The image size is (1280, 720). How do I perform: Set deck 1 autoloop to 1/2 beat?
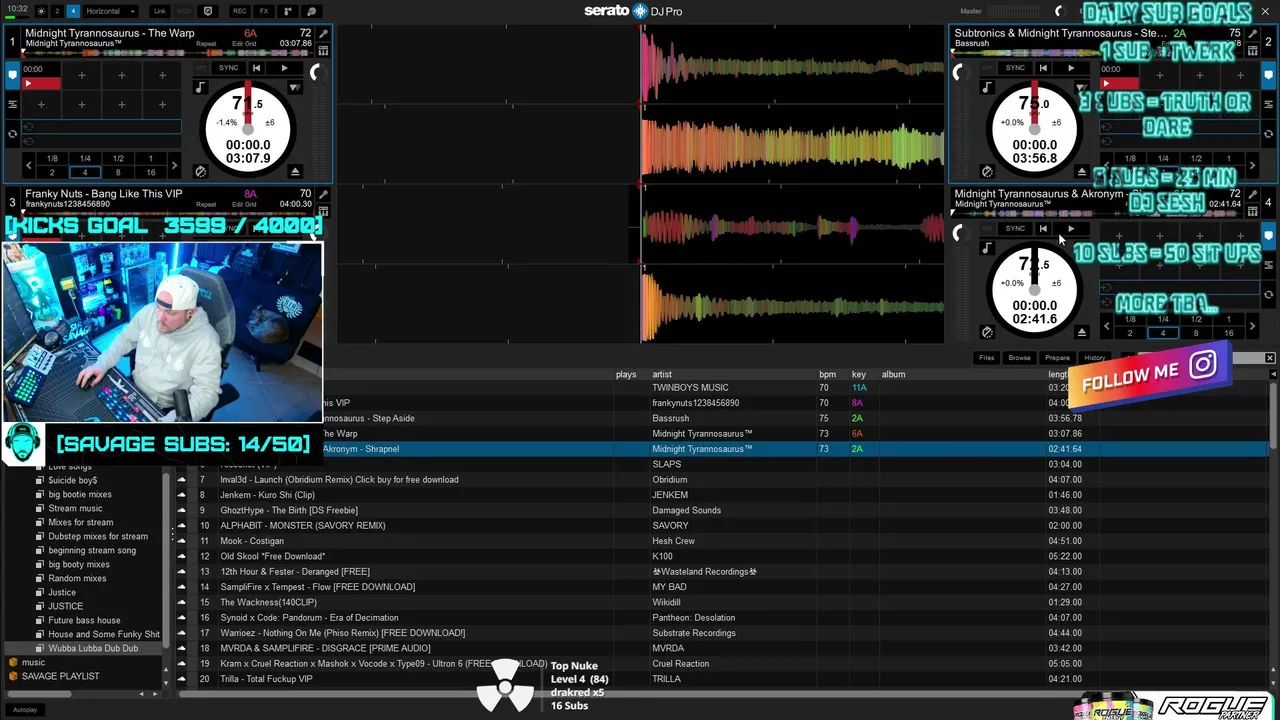[118, 158]
